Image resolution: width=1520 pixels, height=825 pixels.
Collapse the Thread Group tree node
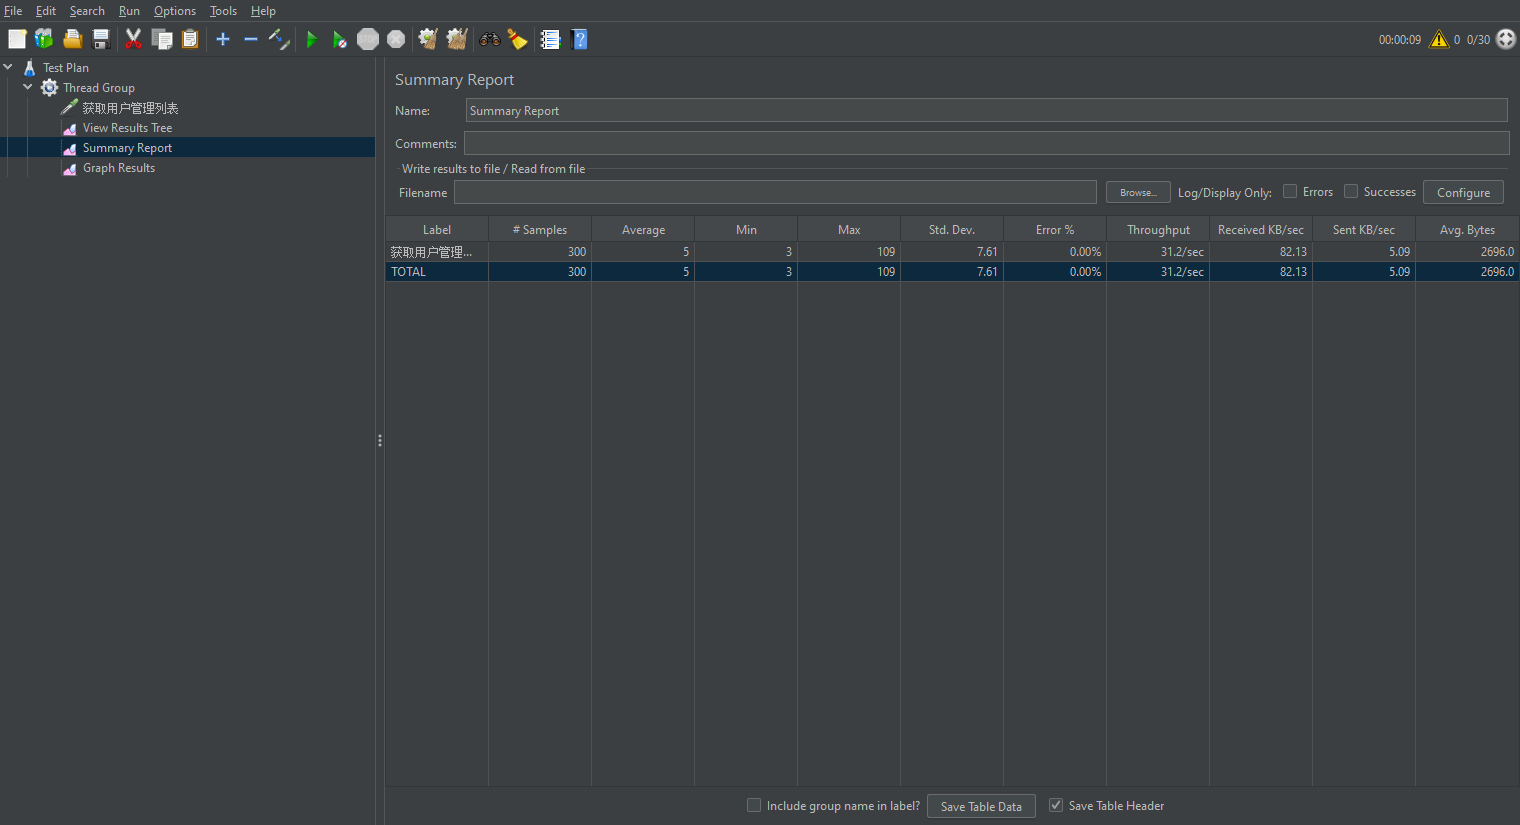tap(28, 87)
